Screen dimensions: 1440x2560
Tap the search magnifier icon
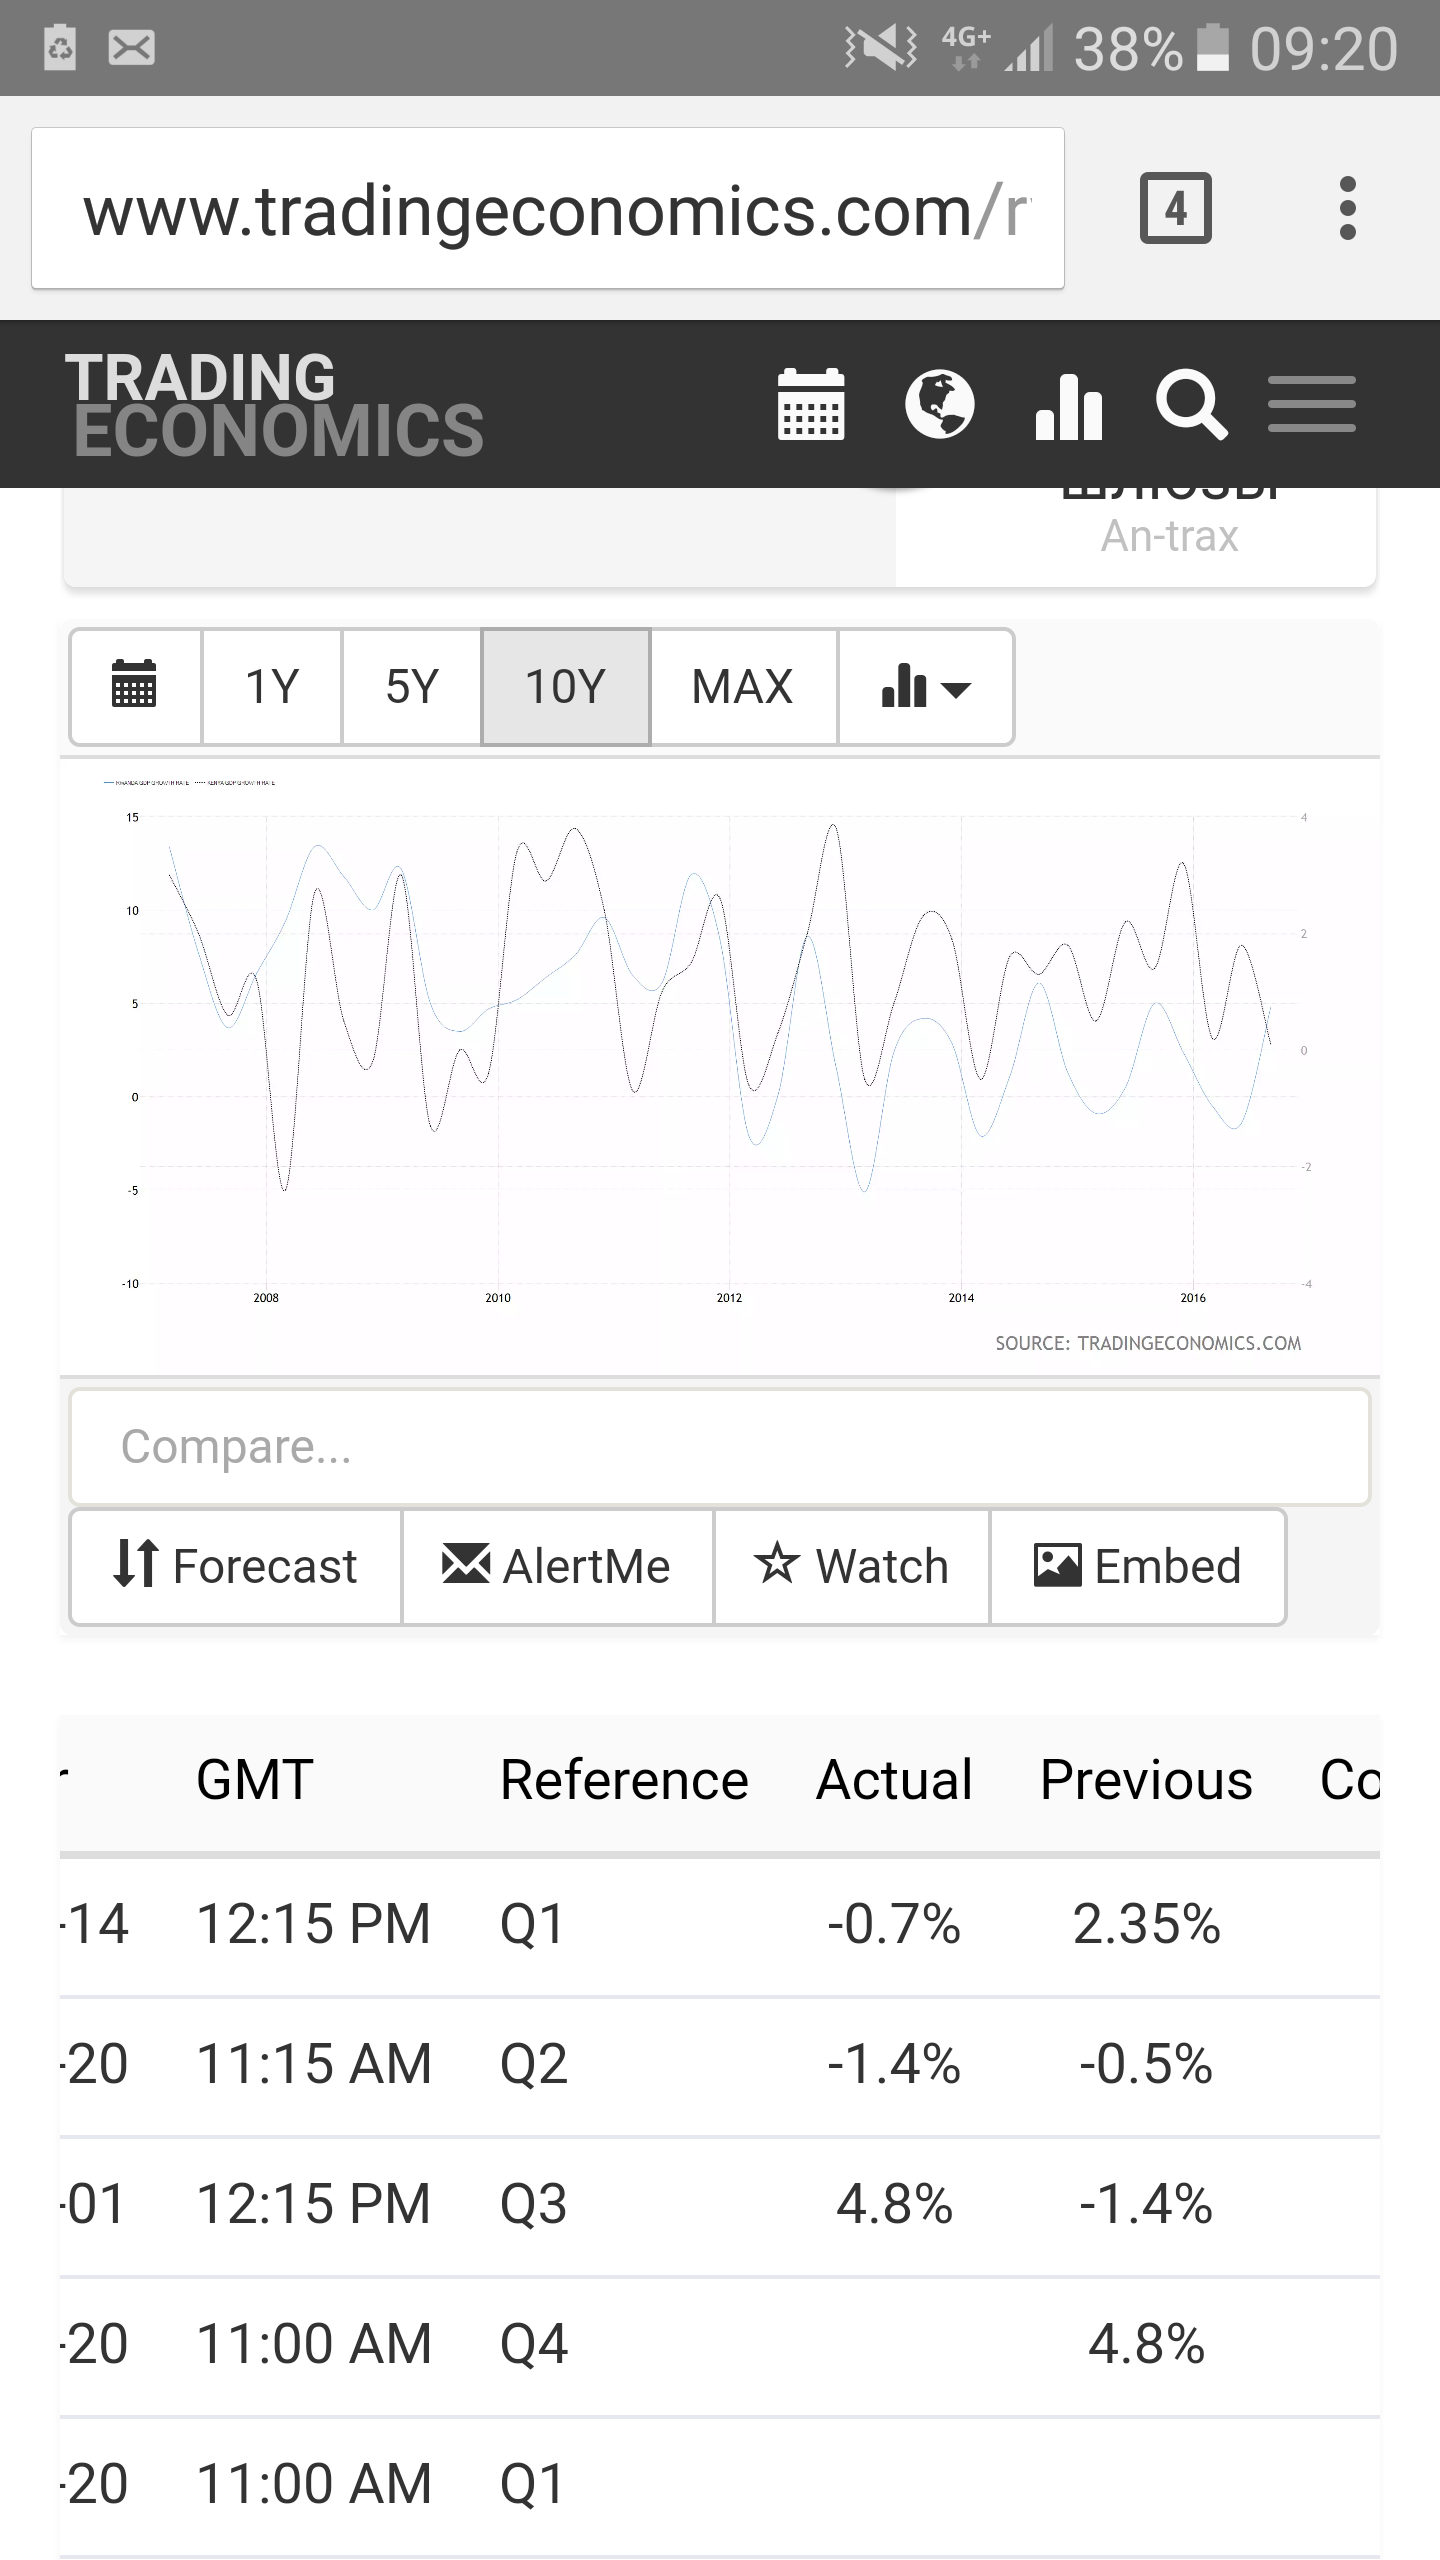(1190, 404)
